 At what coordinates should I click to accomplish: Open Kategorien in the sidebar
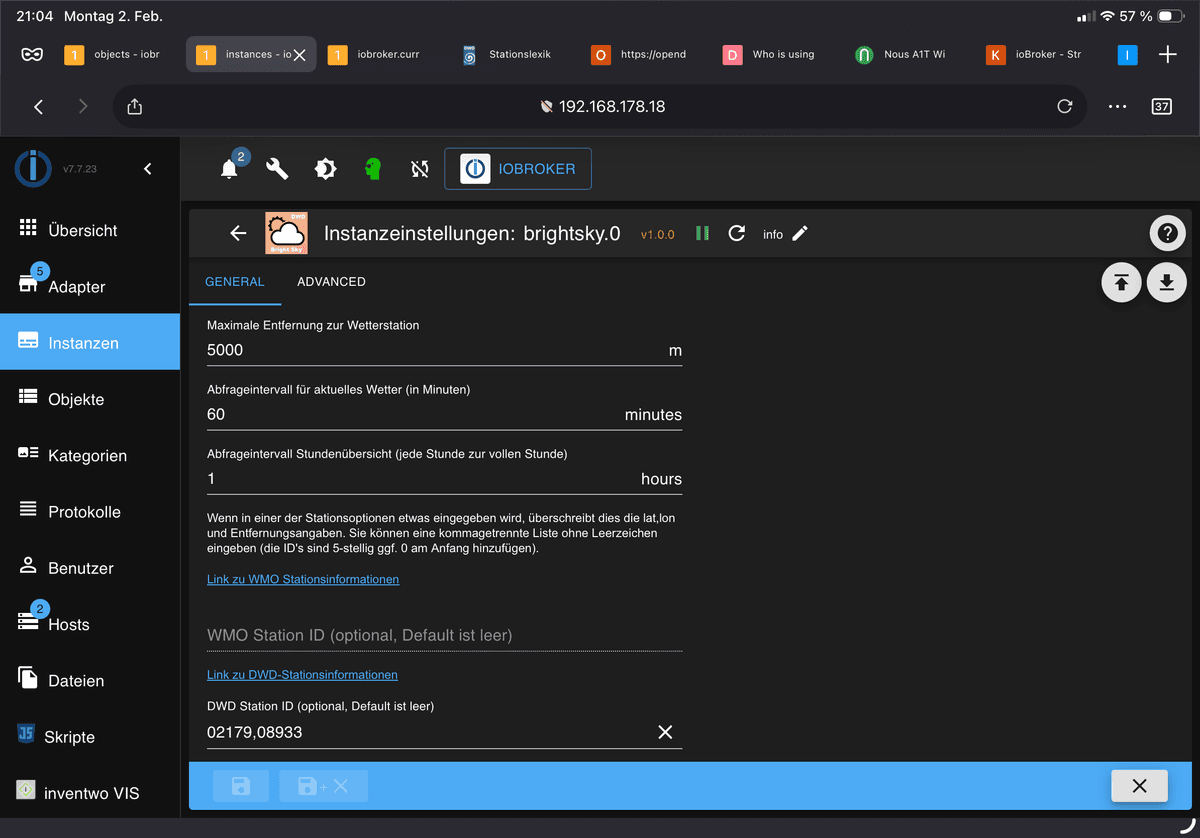[90, 455]
